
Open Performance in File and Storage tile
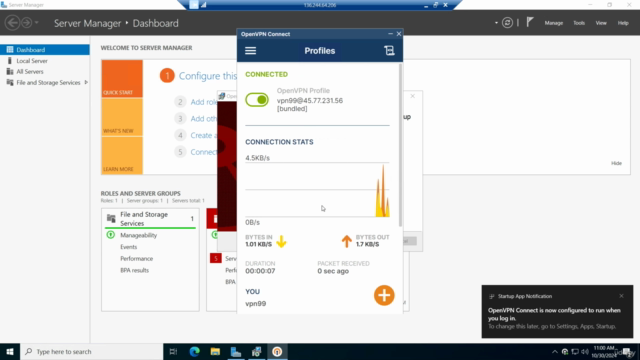(x=136, y=259)
